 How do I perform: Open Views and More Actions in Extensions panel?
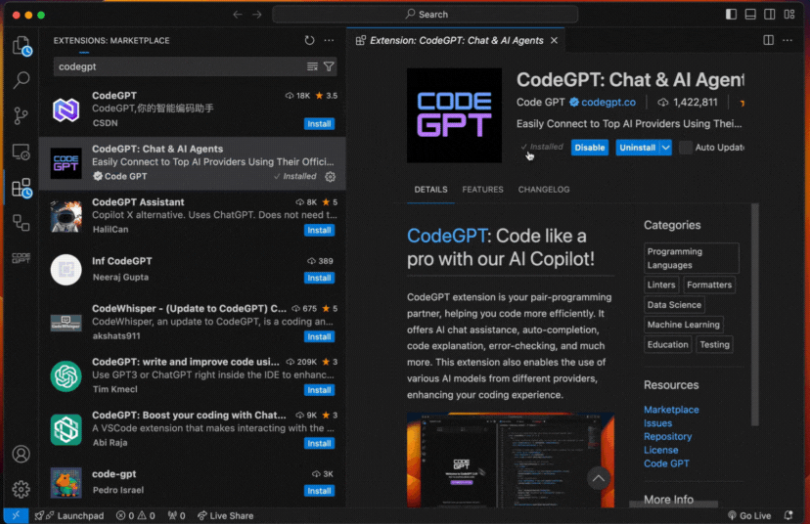(329, 40)
